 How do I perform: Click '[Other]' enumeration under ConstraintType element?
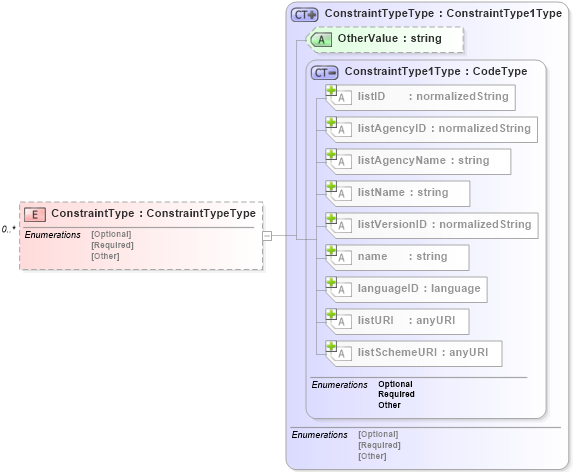point(105,256)
